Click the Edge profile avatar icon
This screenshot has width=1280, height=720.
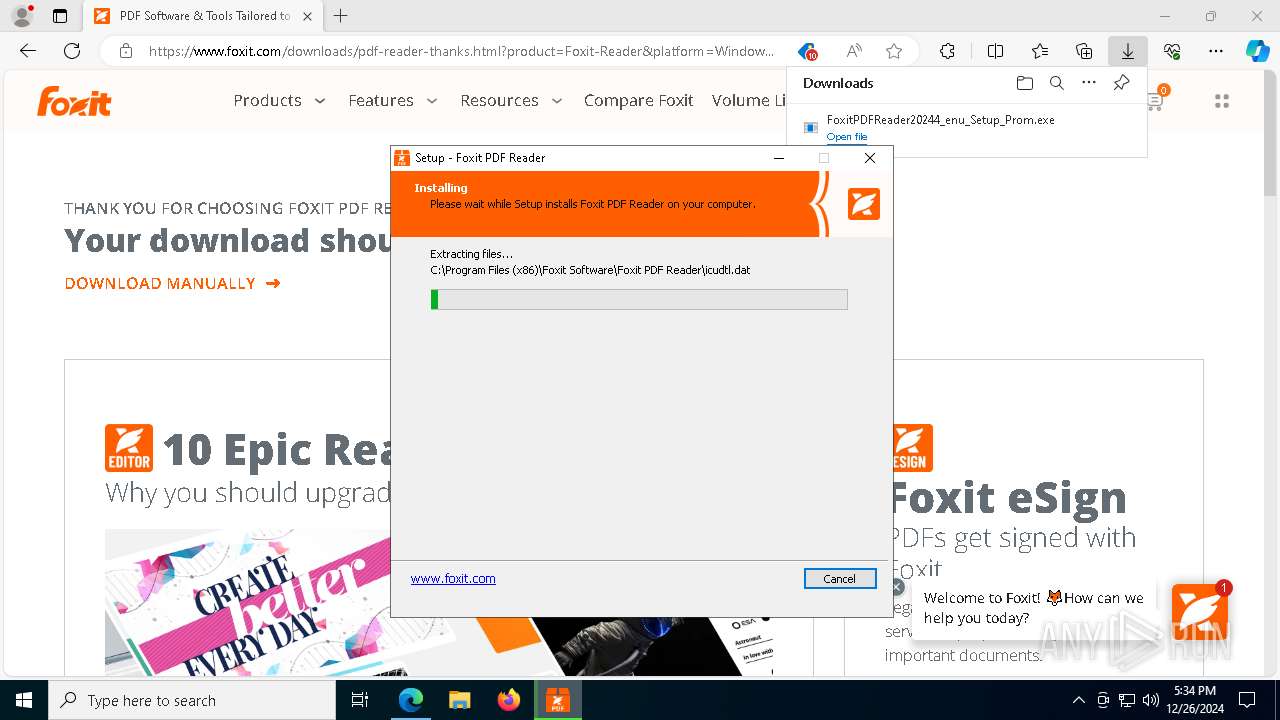[x=22, y=16]
